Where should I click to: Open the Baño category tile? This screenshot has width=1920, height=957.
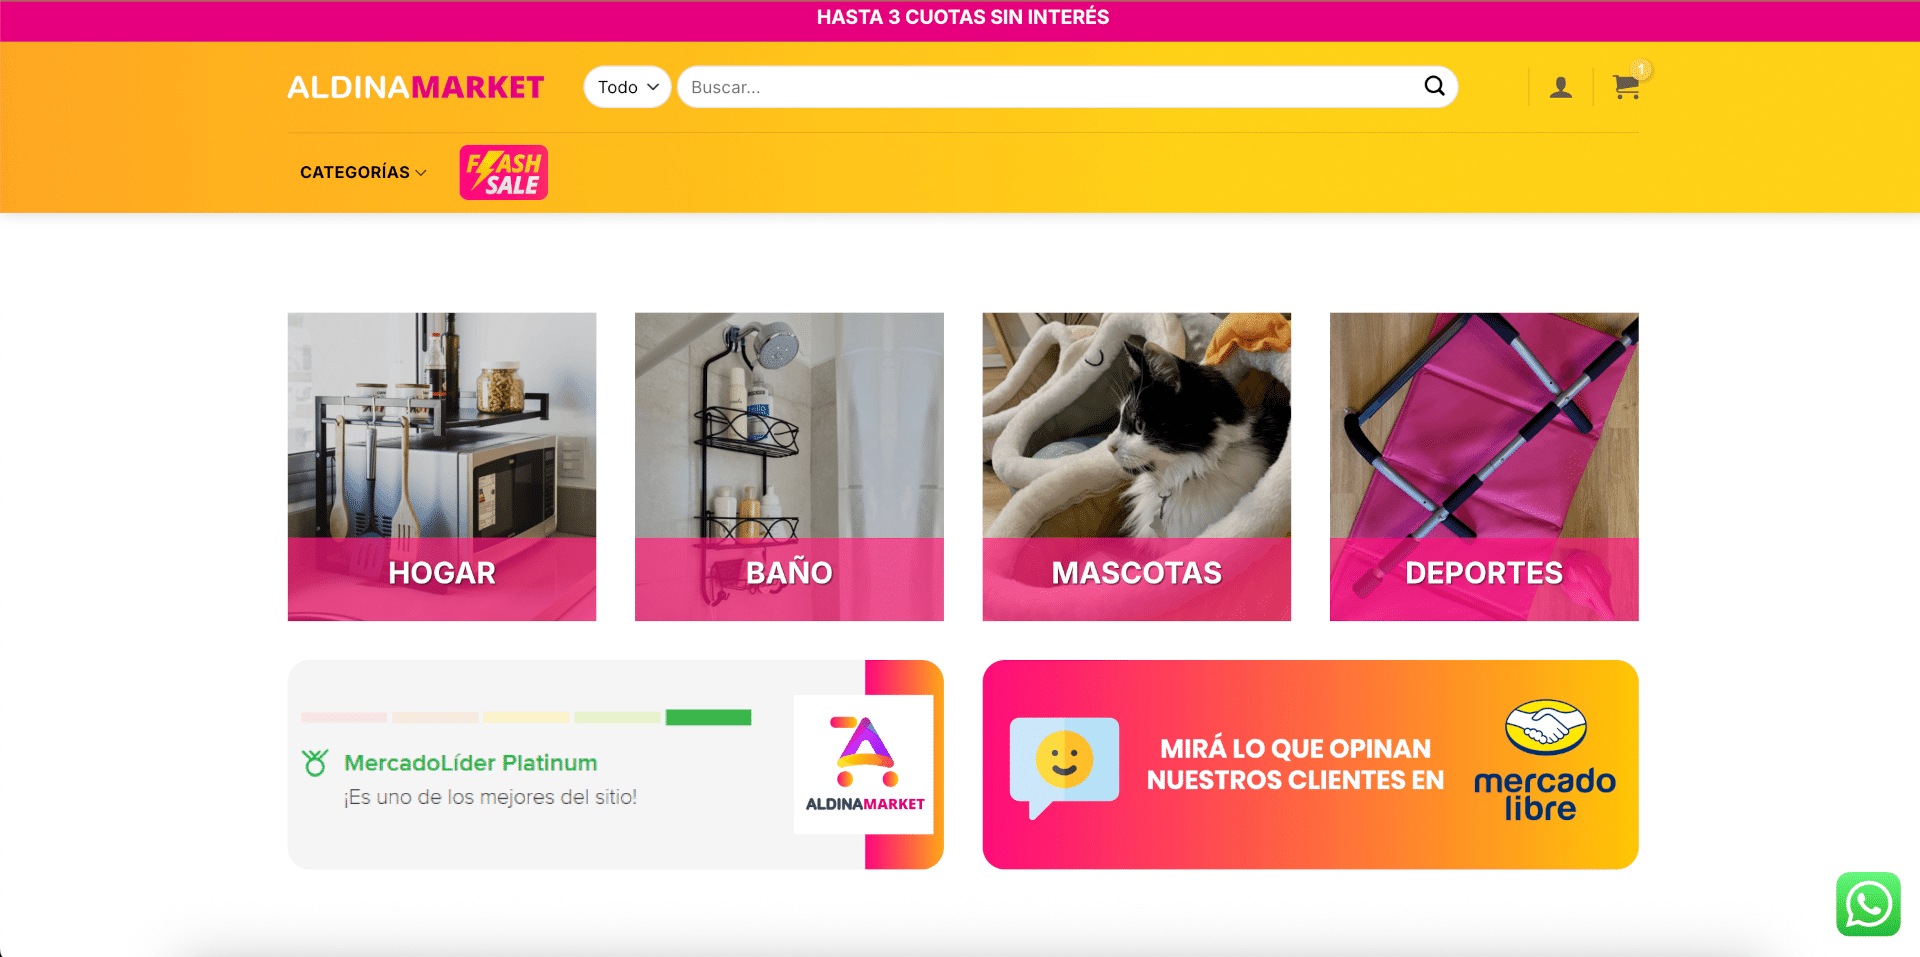click(x=789, y=467)
